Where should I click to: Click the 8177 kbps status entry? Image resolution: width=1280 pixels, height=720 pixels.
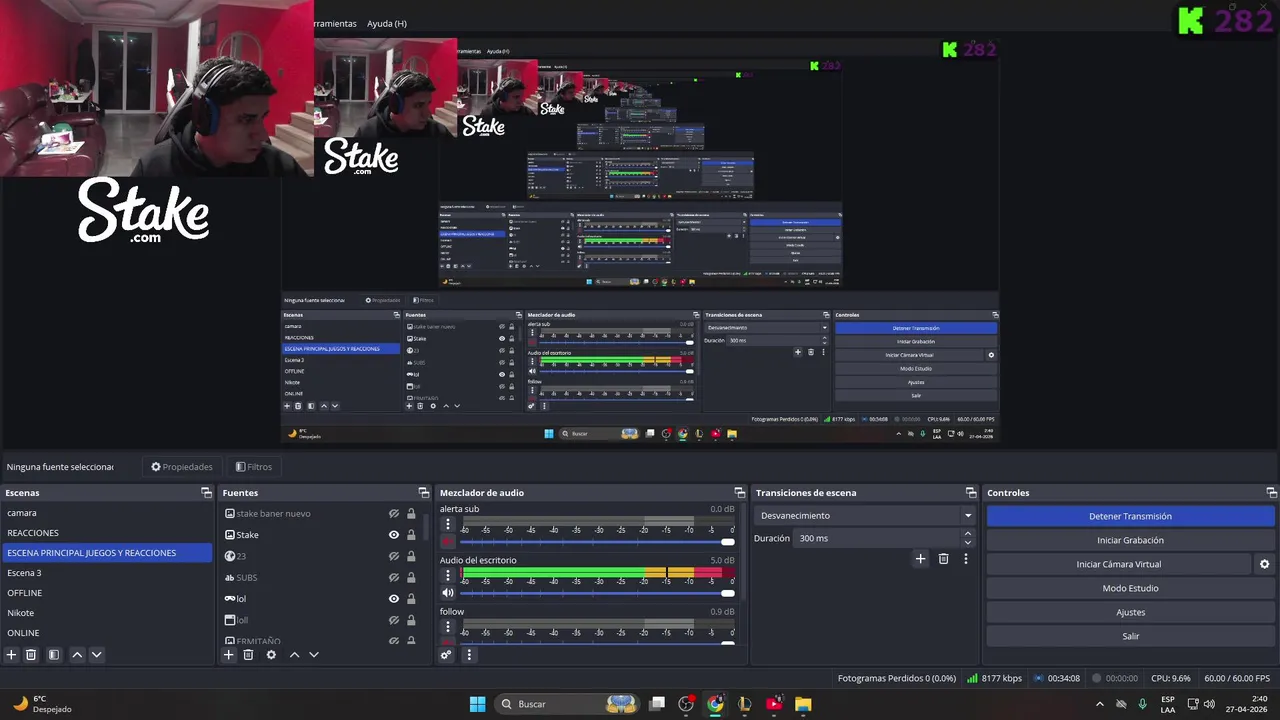pos(994,678)
